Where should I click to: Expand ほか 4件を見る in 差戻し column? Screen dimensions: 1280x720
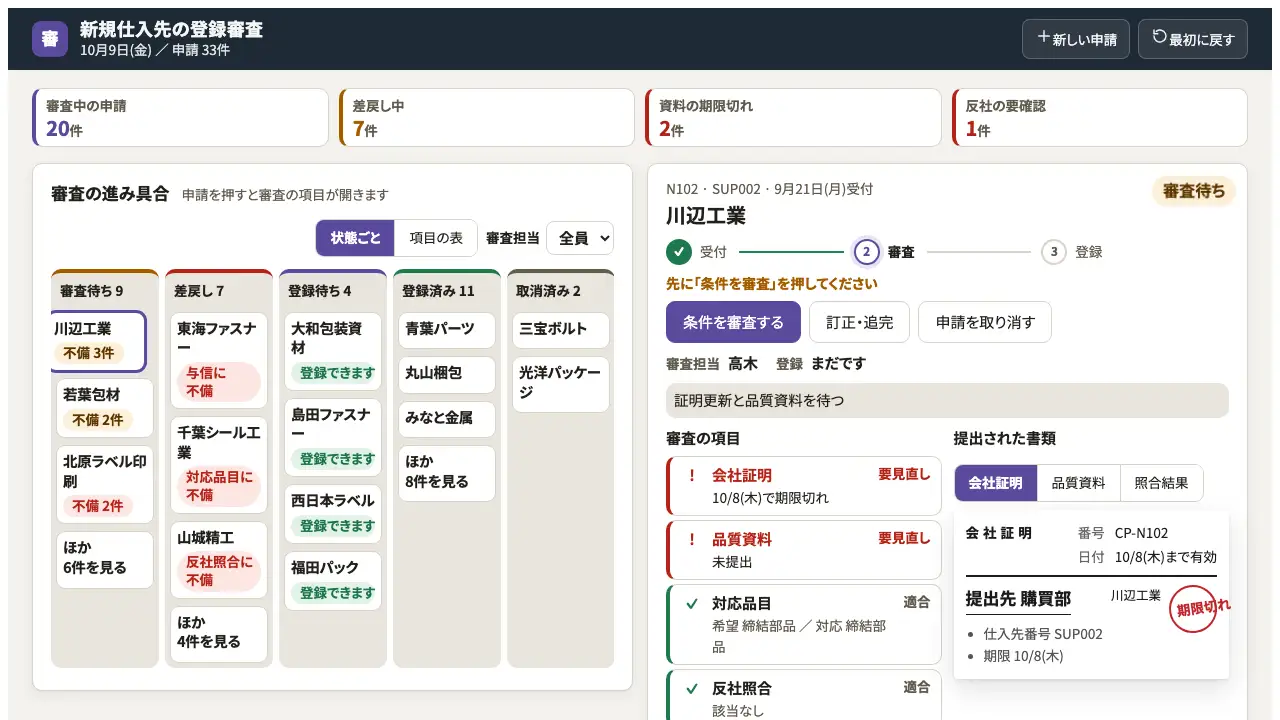point(219,634)
